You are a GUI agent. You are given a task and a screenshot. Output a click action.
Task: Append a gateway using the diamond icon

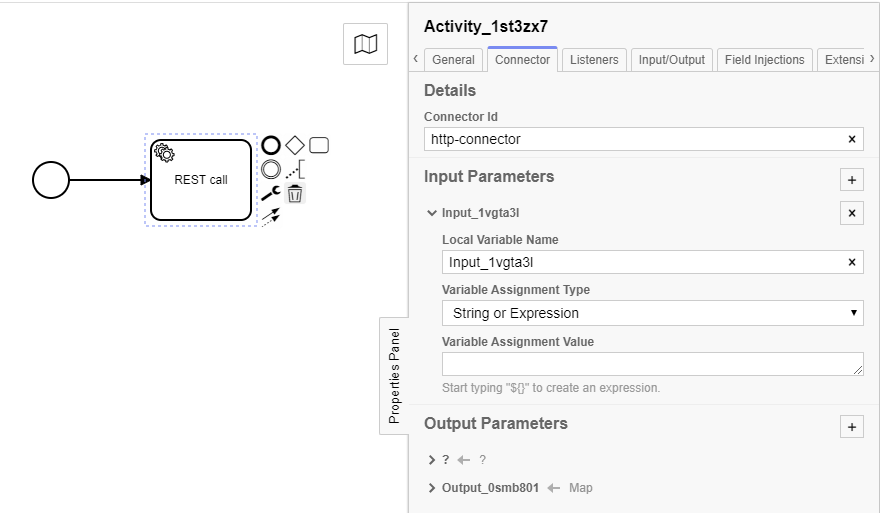[295, 146]
